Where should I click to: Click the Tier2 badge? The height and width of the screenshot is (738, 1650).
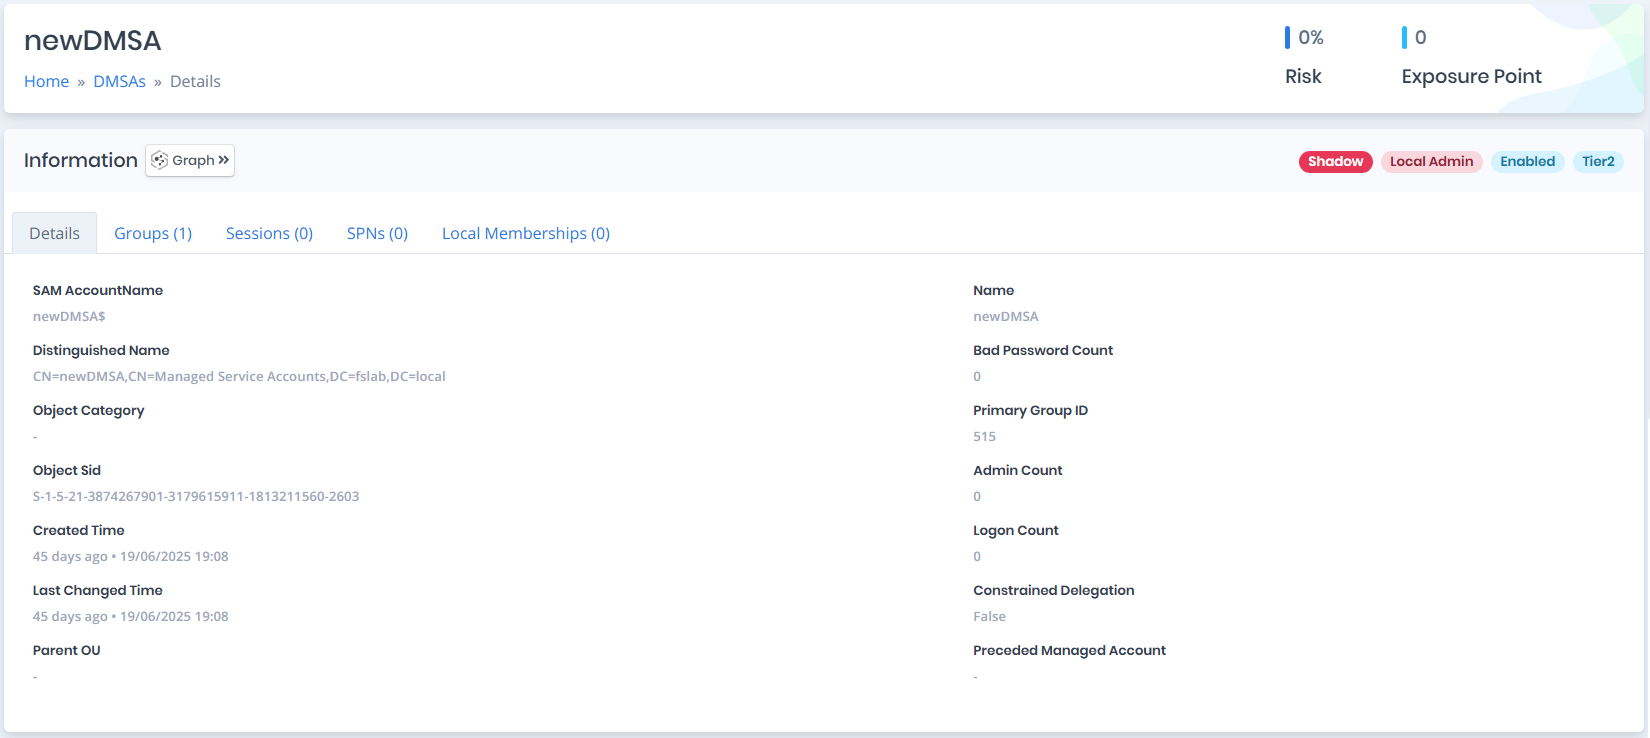pyautogui.click(x=1598, y=161)
